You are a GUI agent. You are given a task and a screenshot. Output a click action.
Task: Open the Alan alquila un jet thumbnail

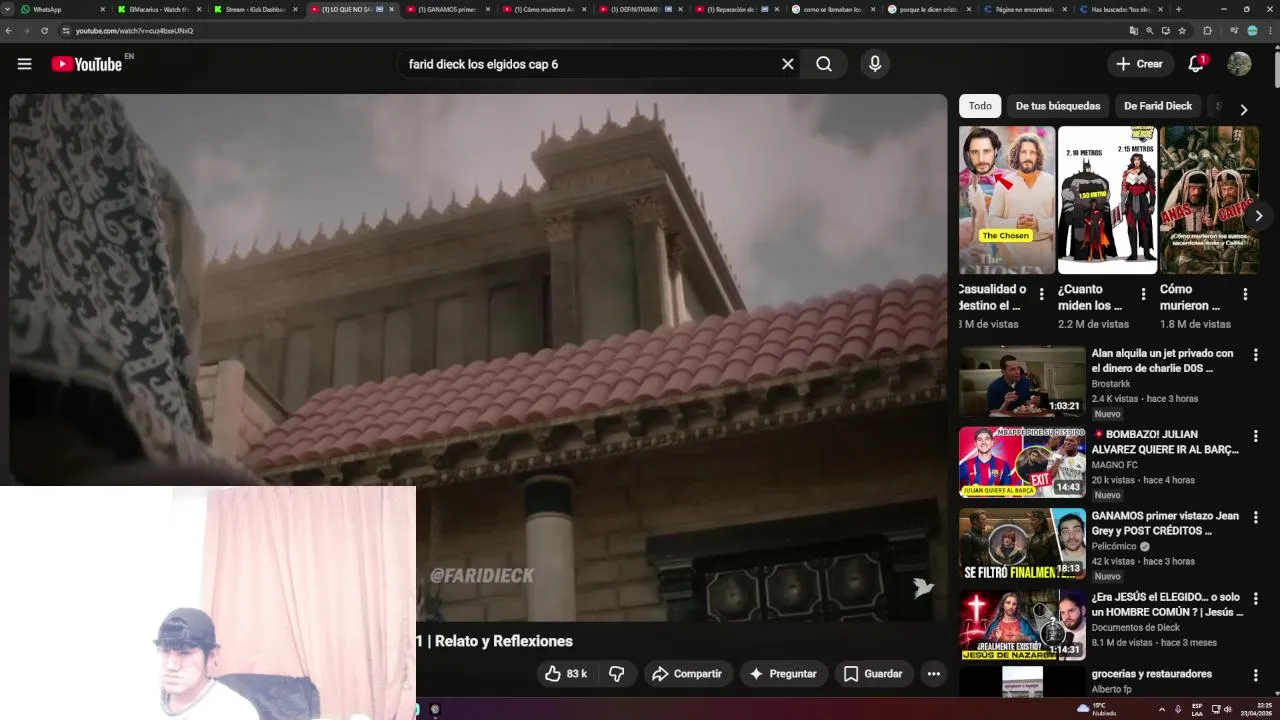1022,381
